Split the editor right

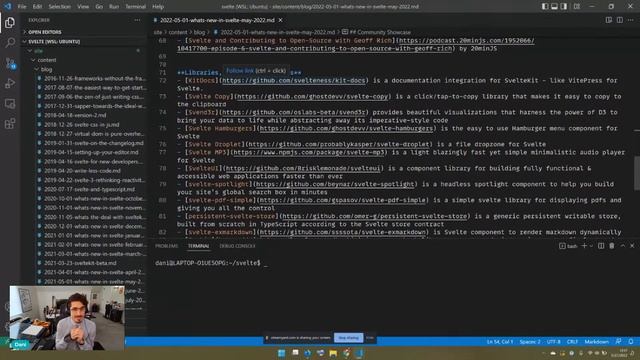620,20
